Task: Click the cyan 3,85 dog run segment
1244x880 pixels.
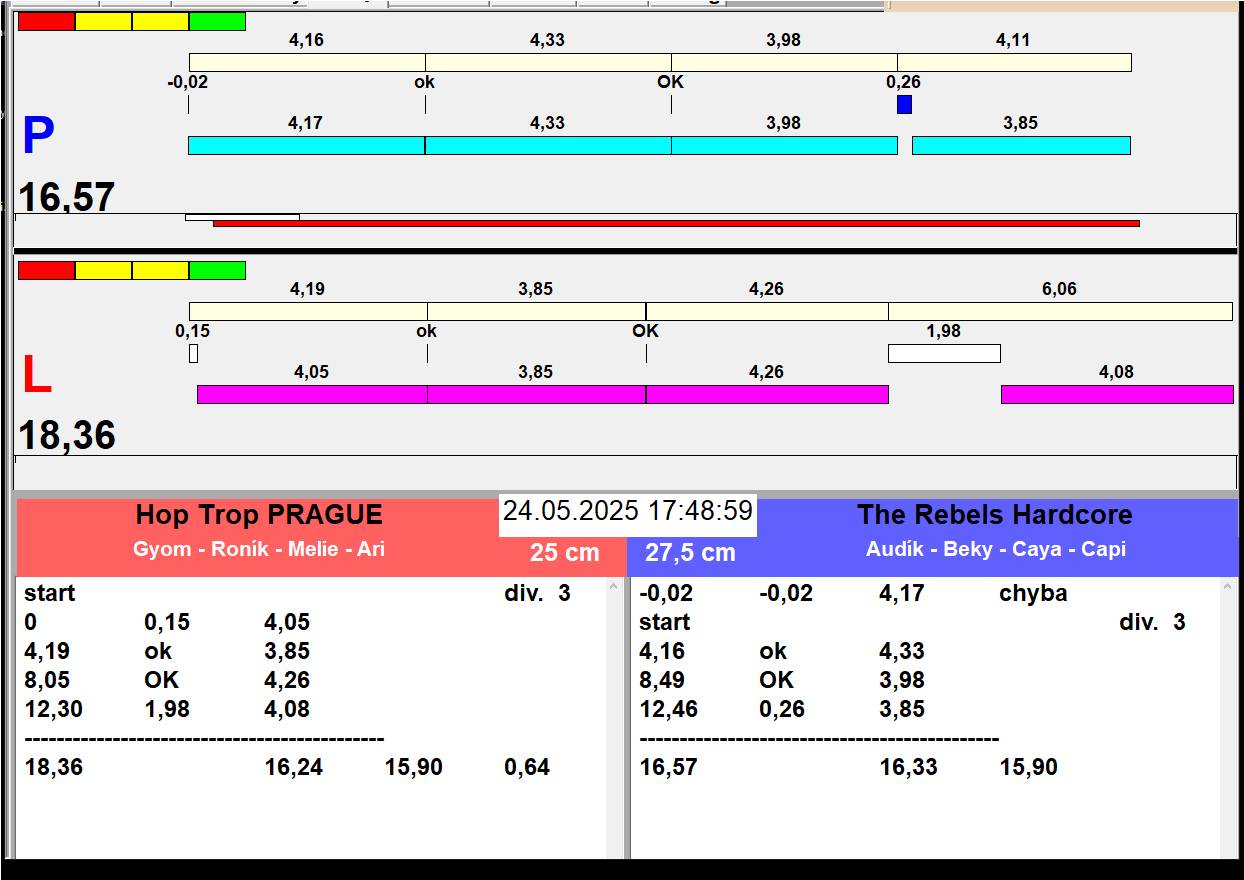Action: coord(1021,145)
